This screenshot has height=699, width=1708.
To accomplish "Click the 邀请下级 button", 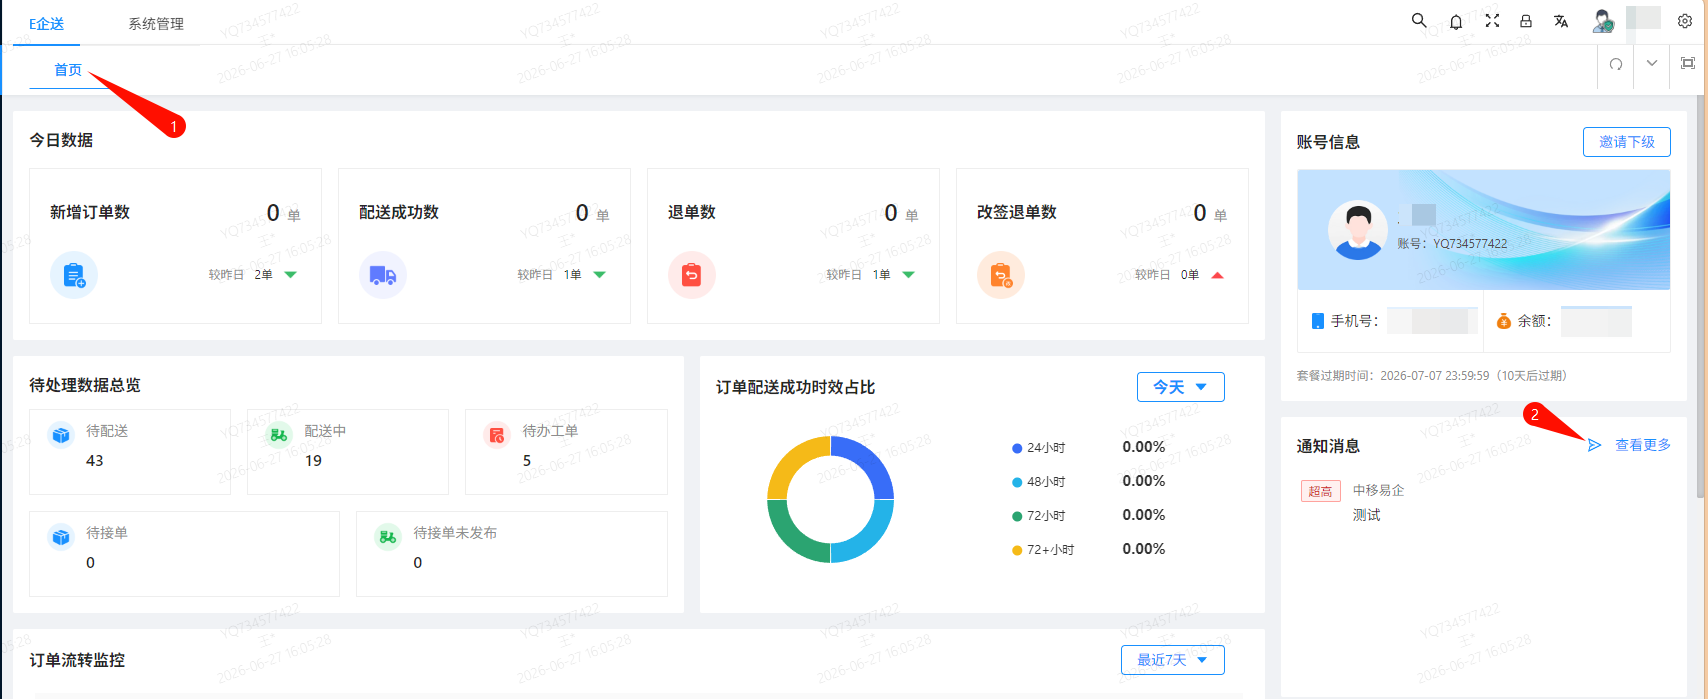I will (1627, 142).
